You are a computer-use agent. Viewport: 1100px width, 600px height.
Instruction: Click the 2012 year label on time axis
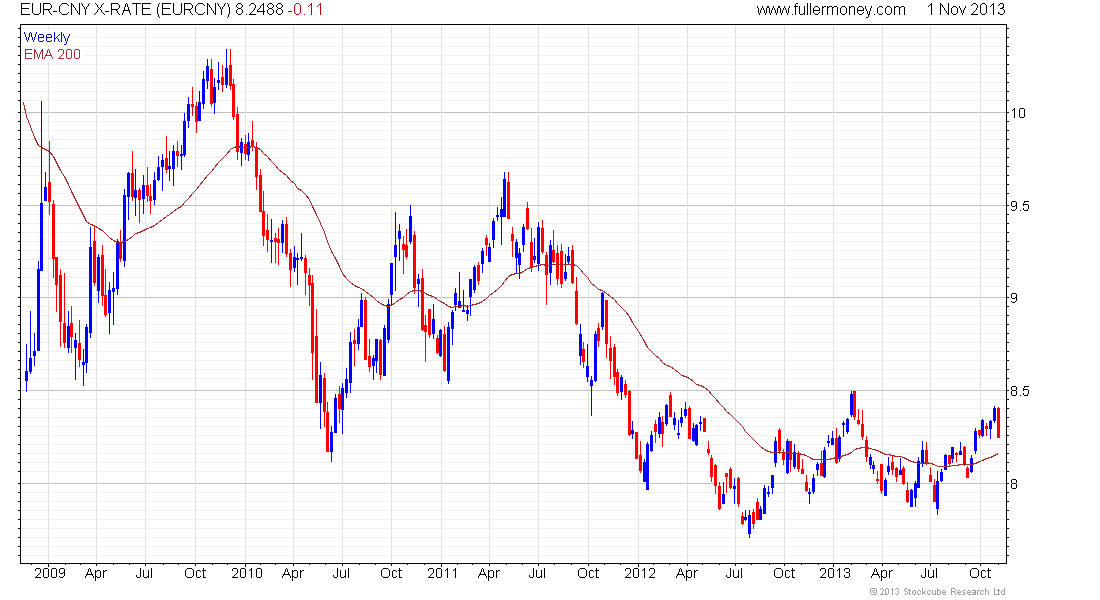[x=640, y=573]
